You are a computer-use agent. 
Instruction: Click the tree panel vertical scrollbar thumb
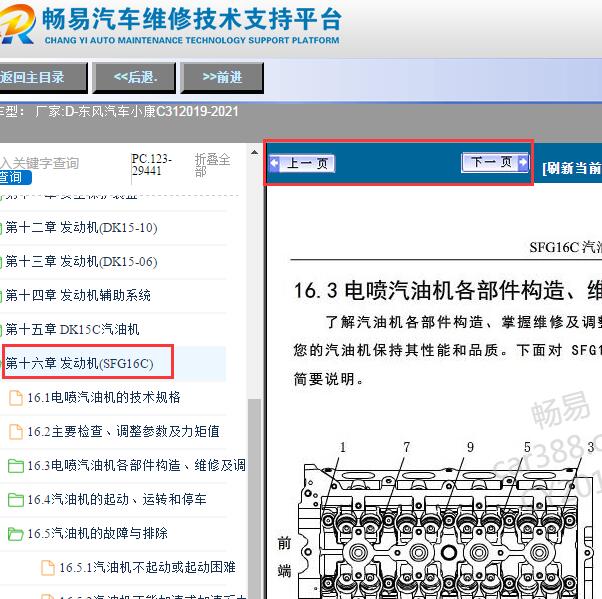[254, 498]
